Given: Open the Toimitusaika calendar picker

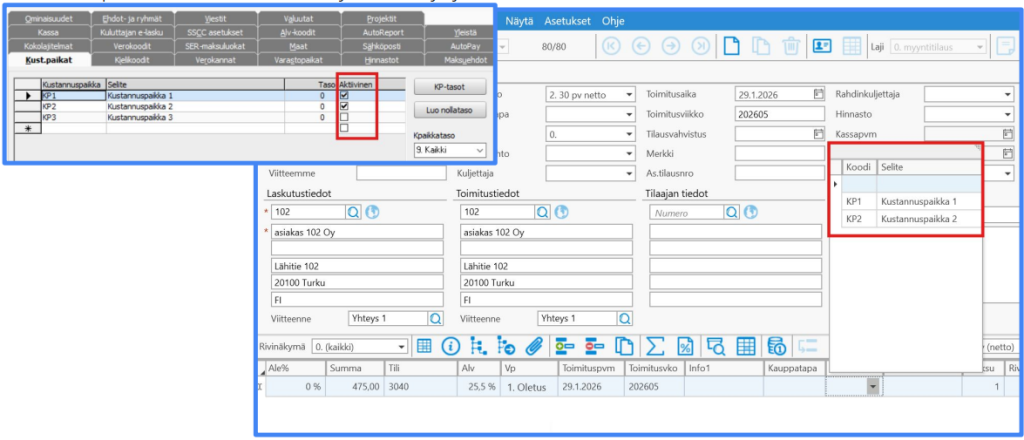Looking at the screenshot, I should click(818, 94).
